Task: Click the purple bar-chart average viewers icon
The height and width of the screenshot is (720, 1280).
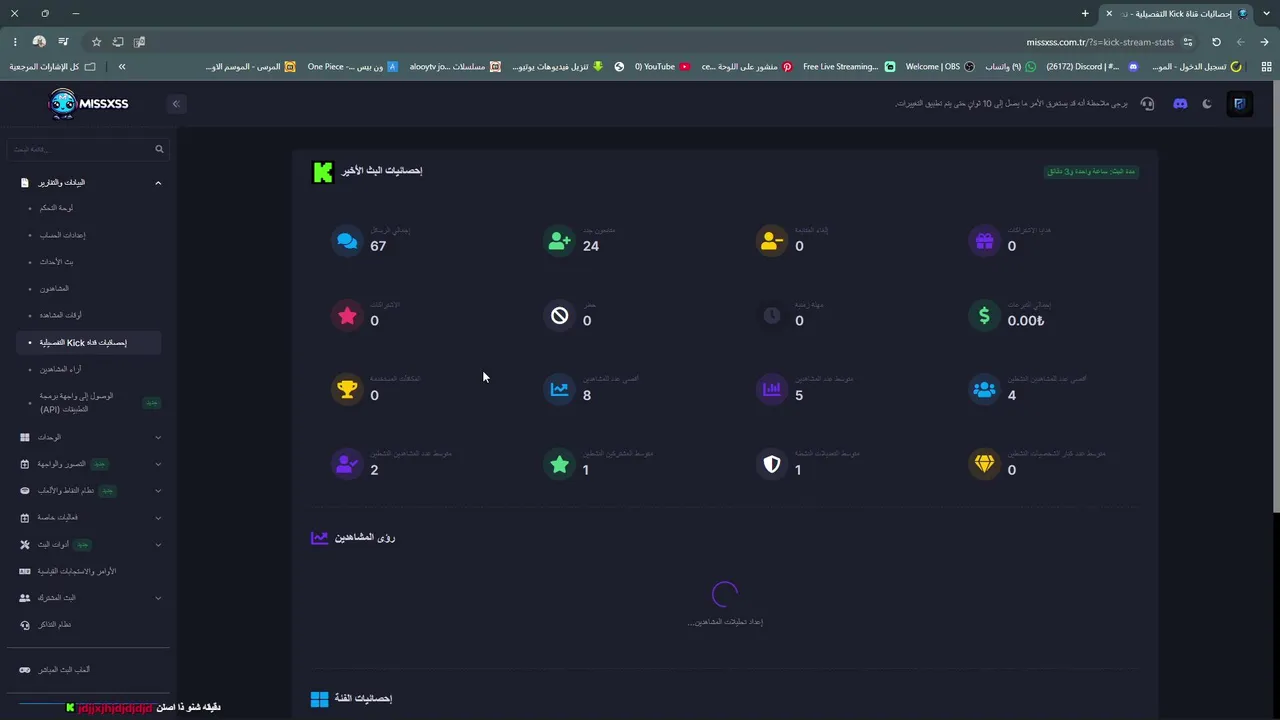Action: tap(772, 390)
